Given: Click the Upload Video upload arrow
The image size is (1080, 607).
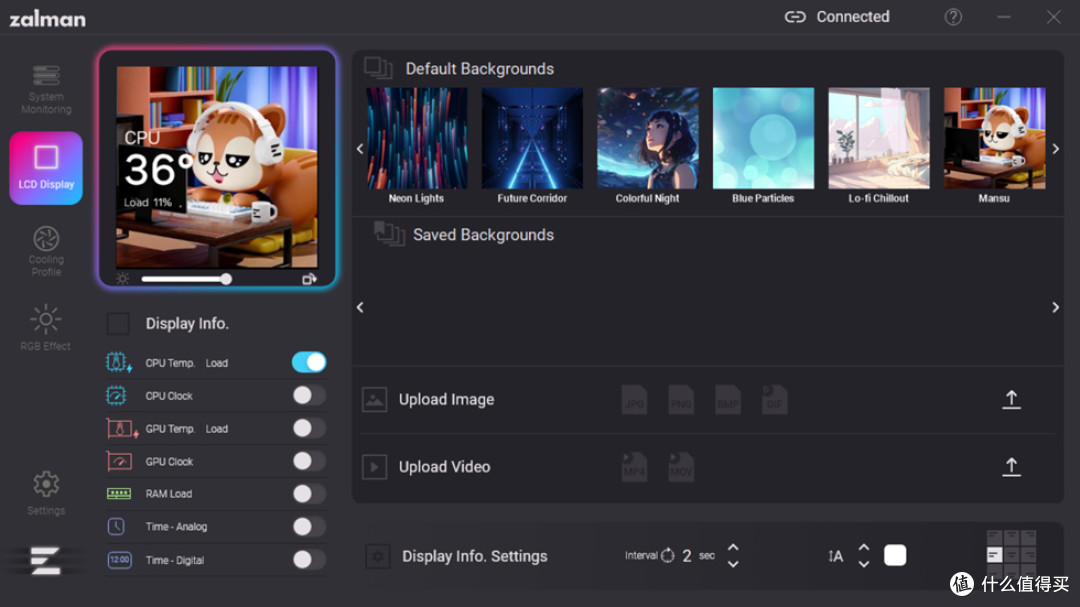Looking at the screenshot, I should click(x=1011, y=467).
